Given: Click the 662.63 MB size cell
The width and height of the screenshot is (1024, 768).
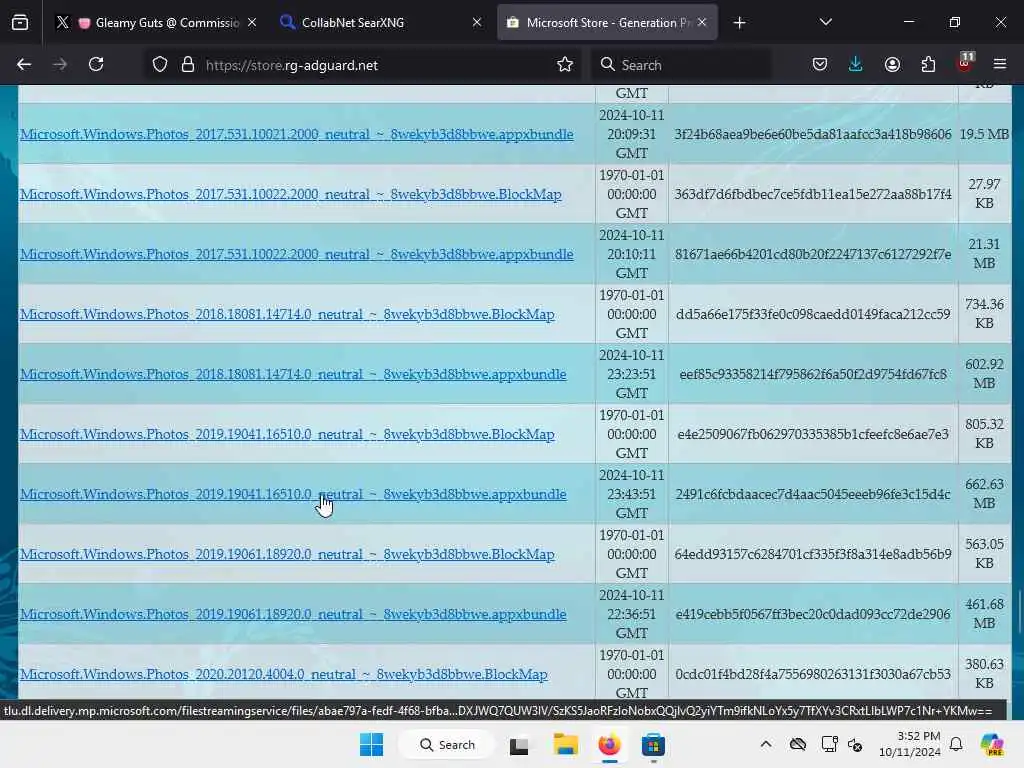Looking at the screenshot, I should click(984, 494).
